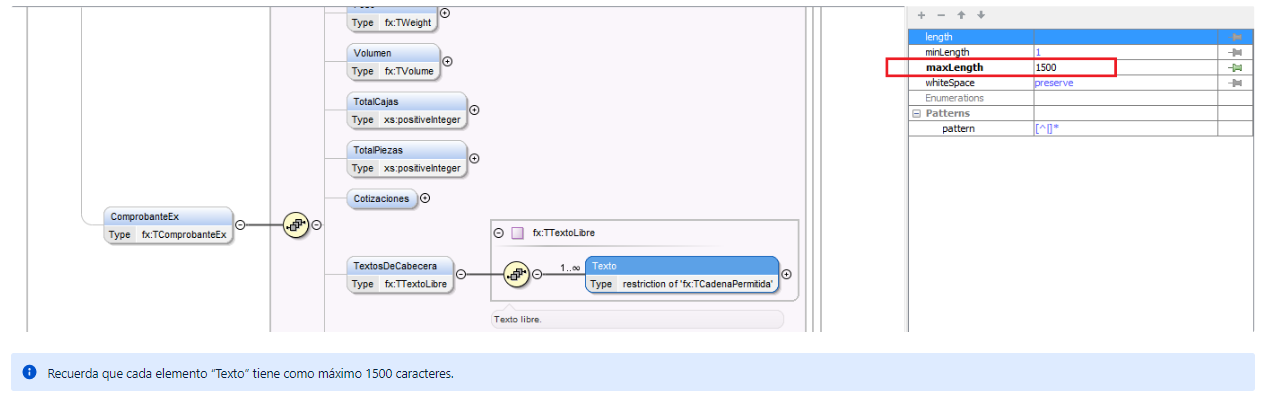The image size is (1263, 400).
Task: Expand the fx:TWeight element
Action: (444, 13)
